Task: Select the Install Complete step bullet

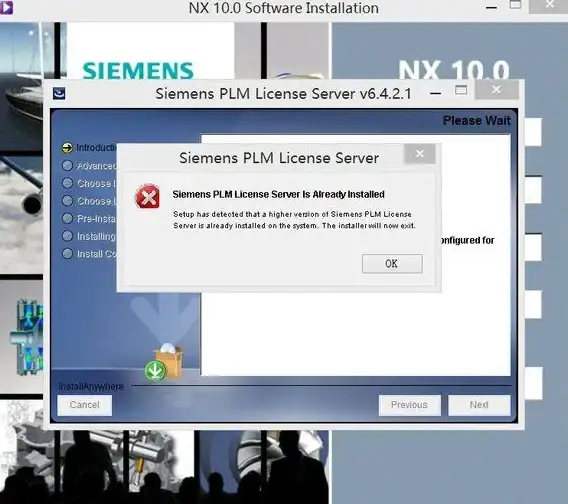Action: tap(67, 253)
